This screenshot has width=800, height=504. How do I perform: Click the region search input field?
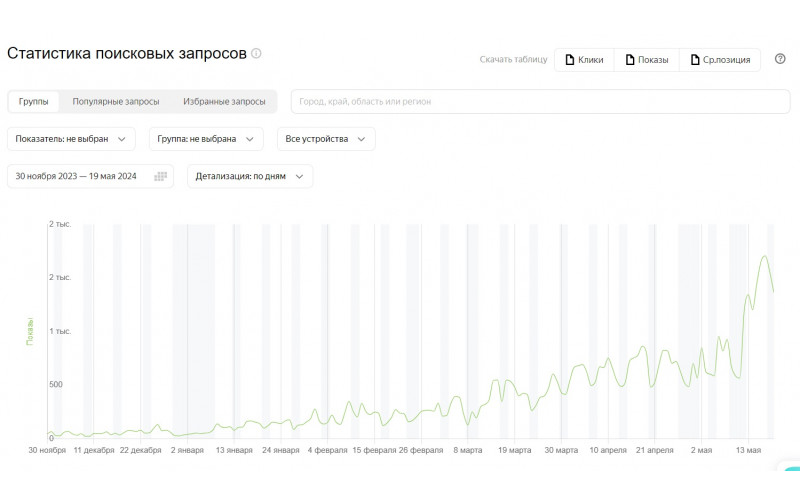540,102
